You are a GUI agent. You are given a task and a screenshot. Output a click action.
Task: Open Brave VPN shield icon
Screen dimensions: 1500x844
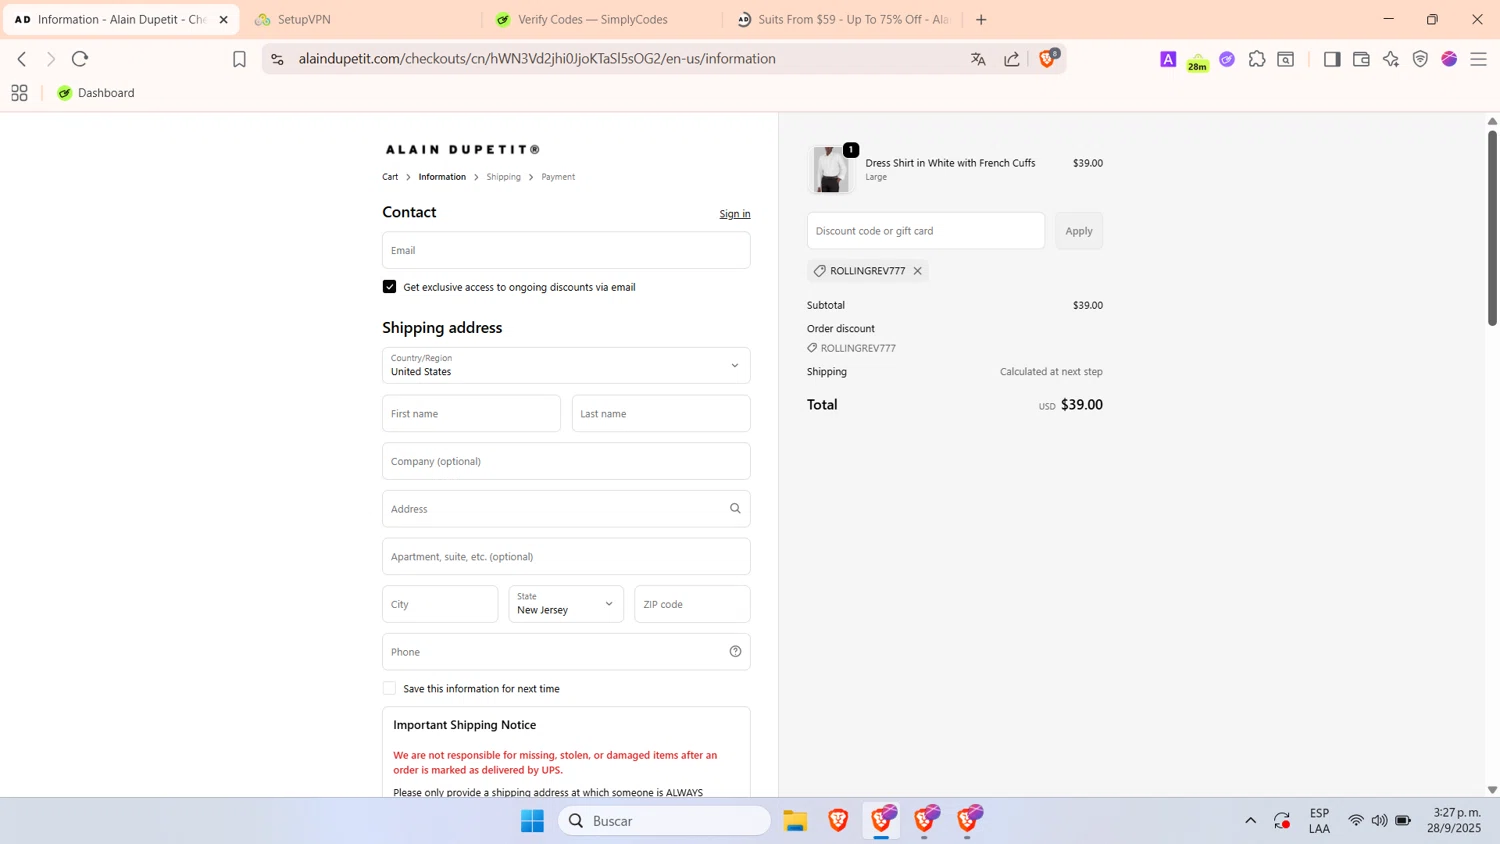[1420, 59]
